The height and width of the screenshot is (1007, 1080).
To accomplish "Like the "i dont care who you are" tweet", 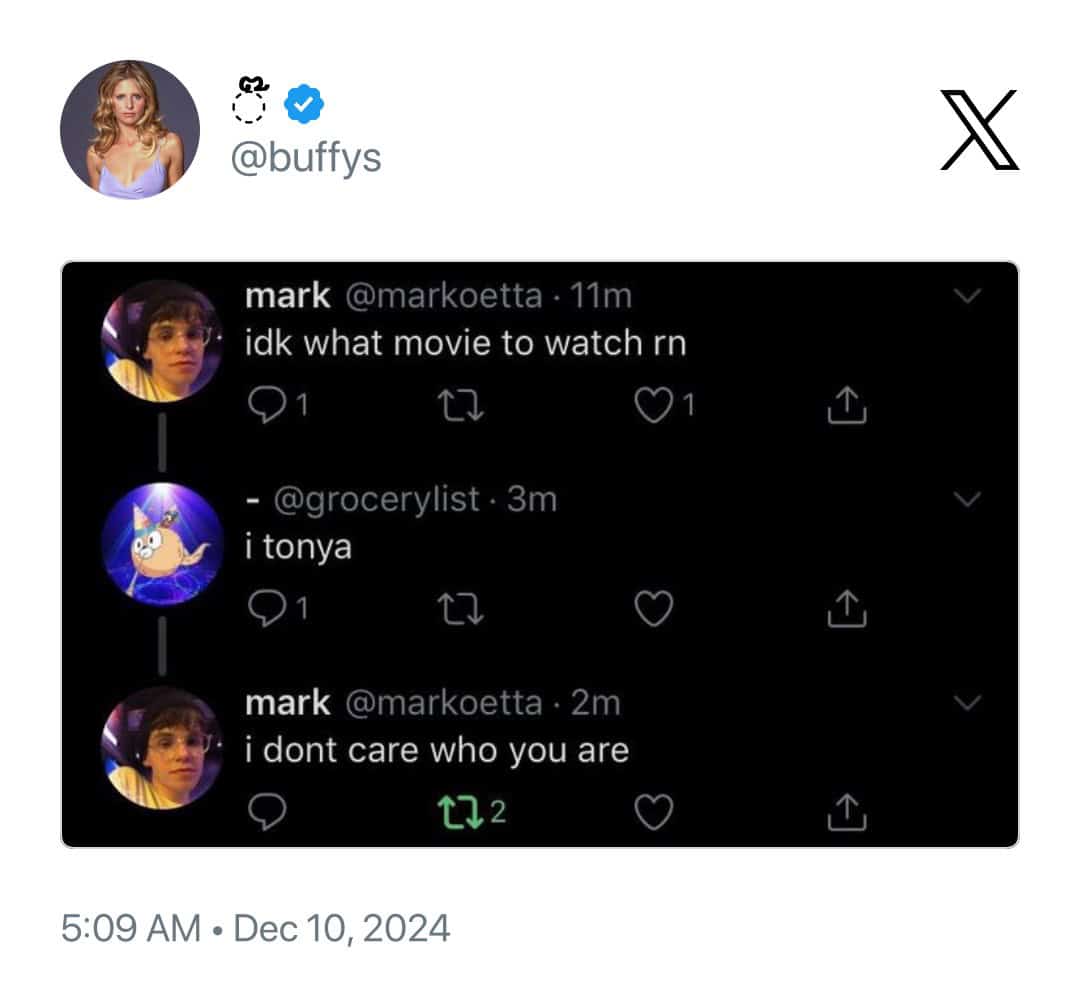I will (x=653, y=812).
